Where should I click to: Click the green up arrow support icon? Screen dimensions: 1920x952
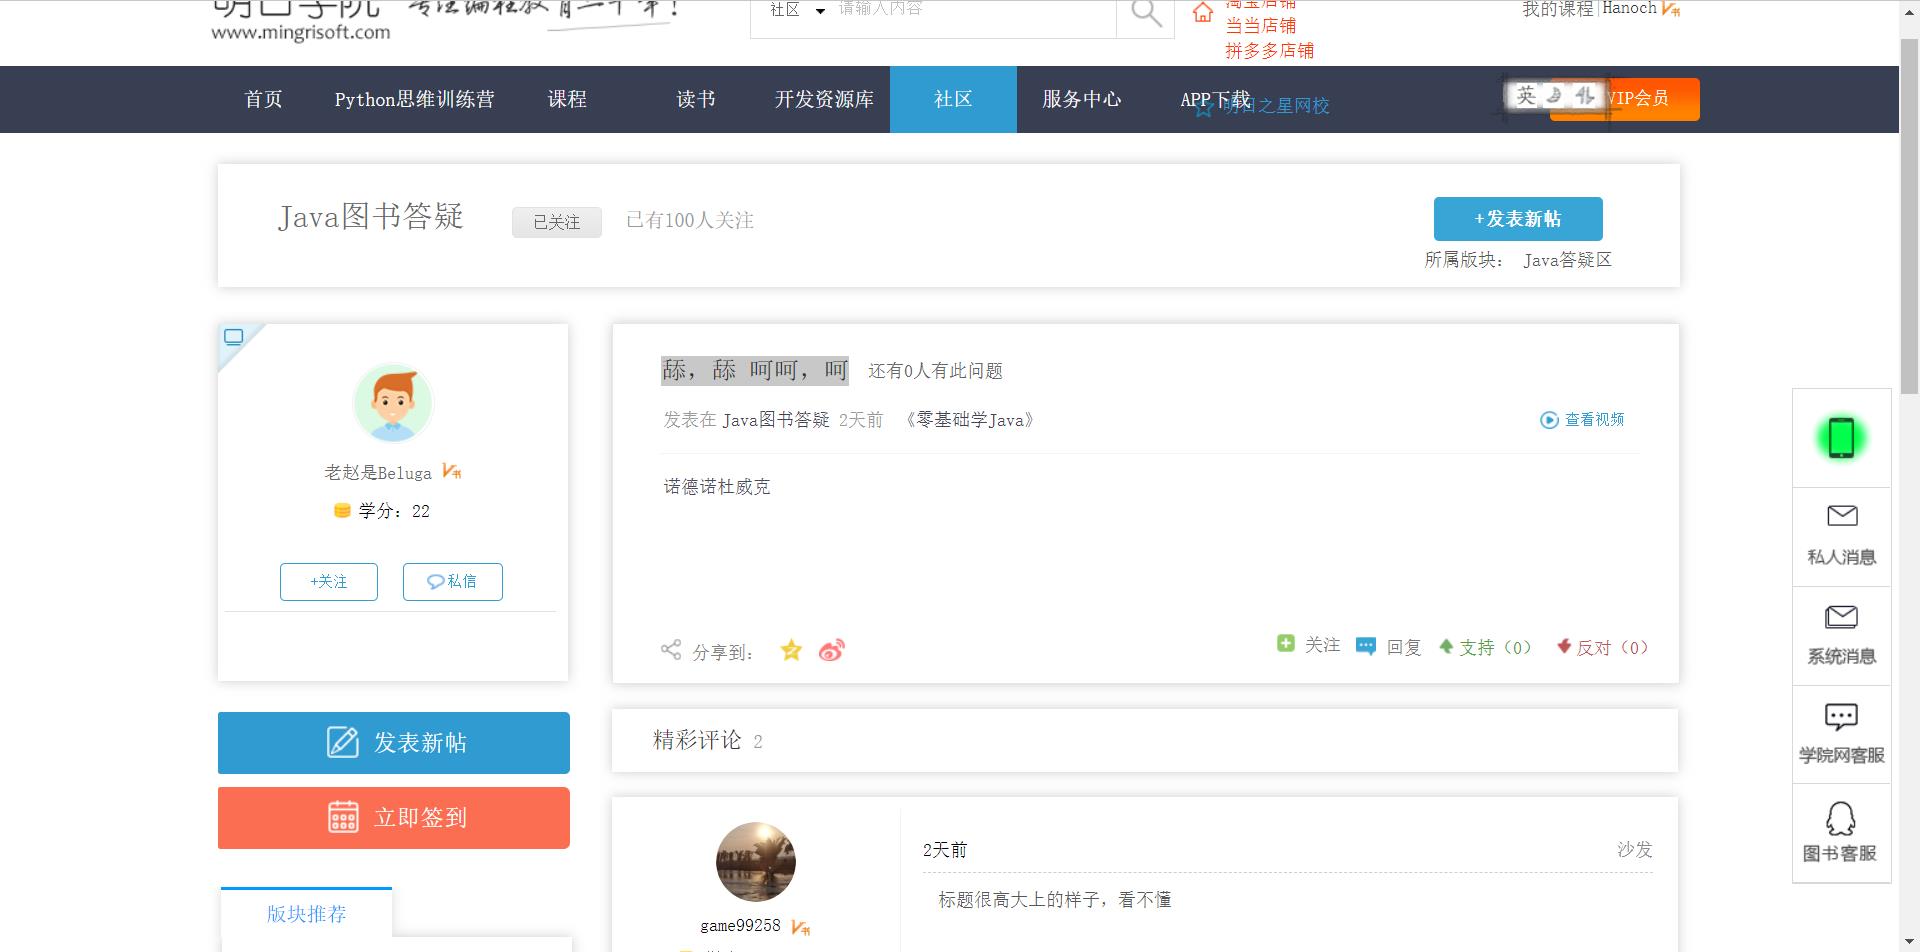[x=1446, y=646]
